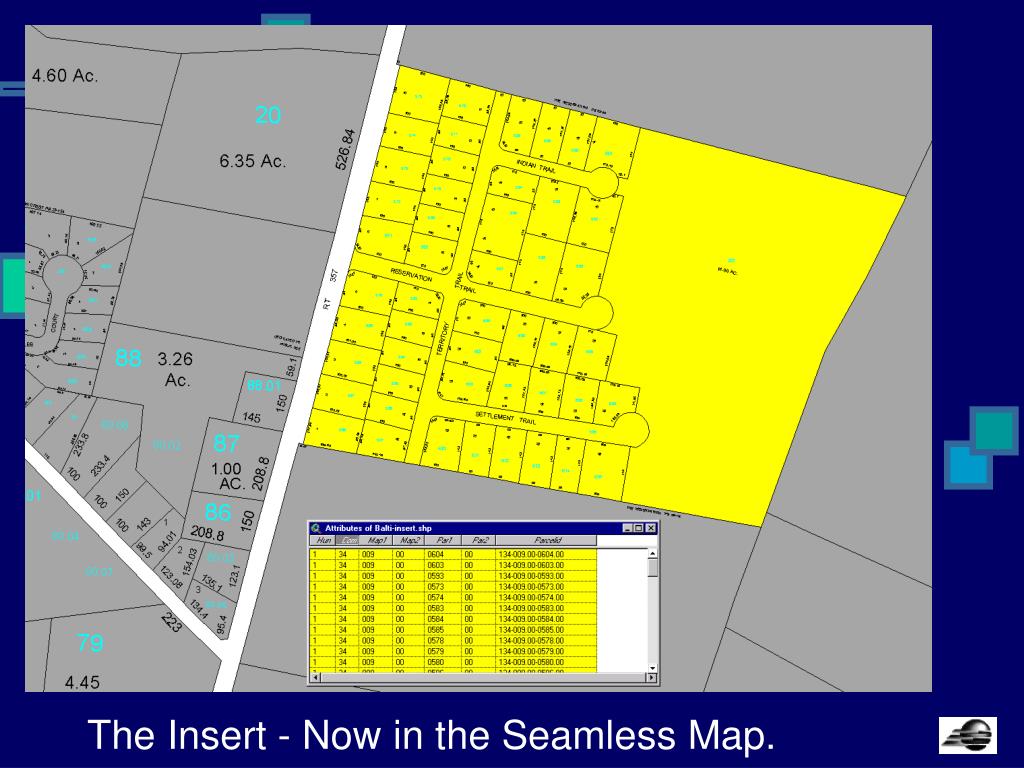This screenshot has width=1024, height=768.
Task: Click parcel number 87 on the map
Action: (226, 443)
